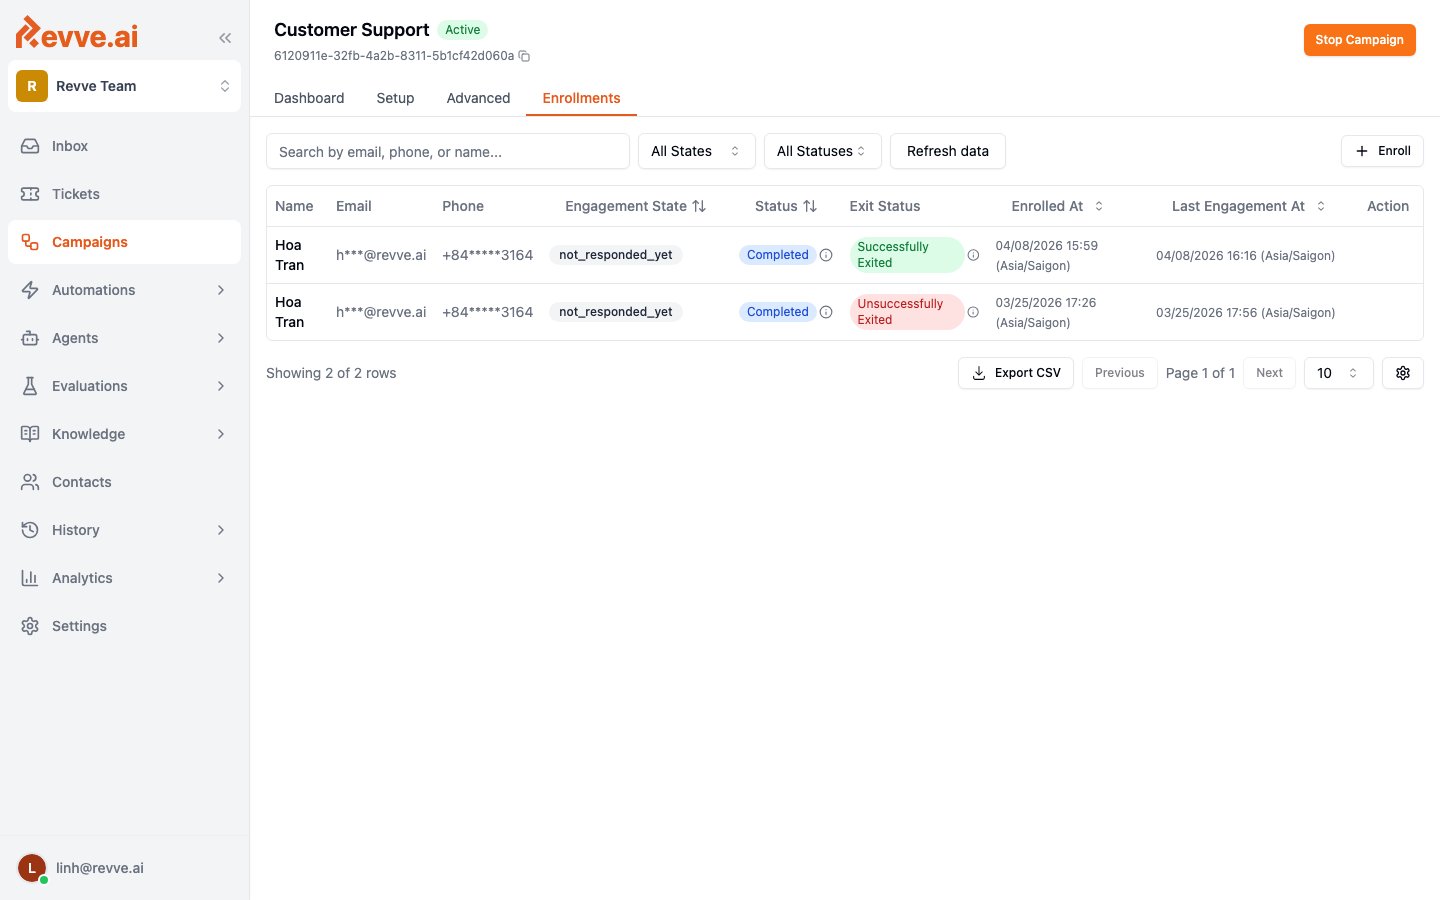
Task: Sort by Engagement State arrows icon
Action: tap(699, 206)
